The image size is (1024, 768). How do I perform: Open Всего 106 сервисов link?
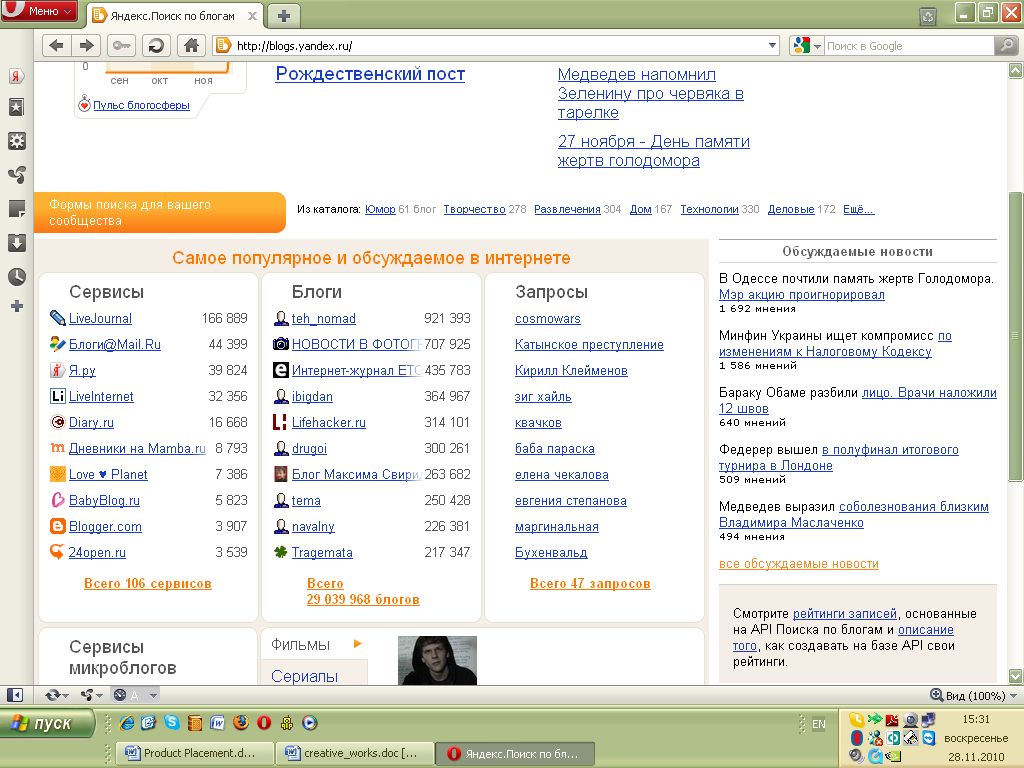[x=148, y=583]
